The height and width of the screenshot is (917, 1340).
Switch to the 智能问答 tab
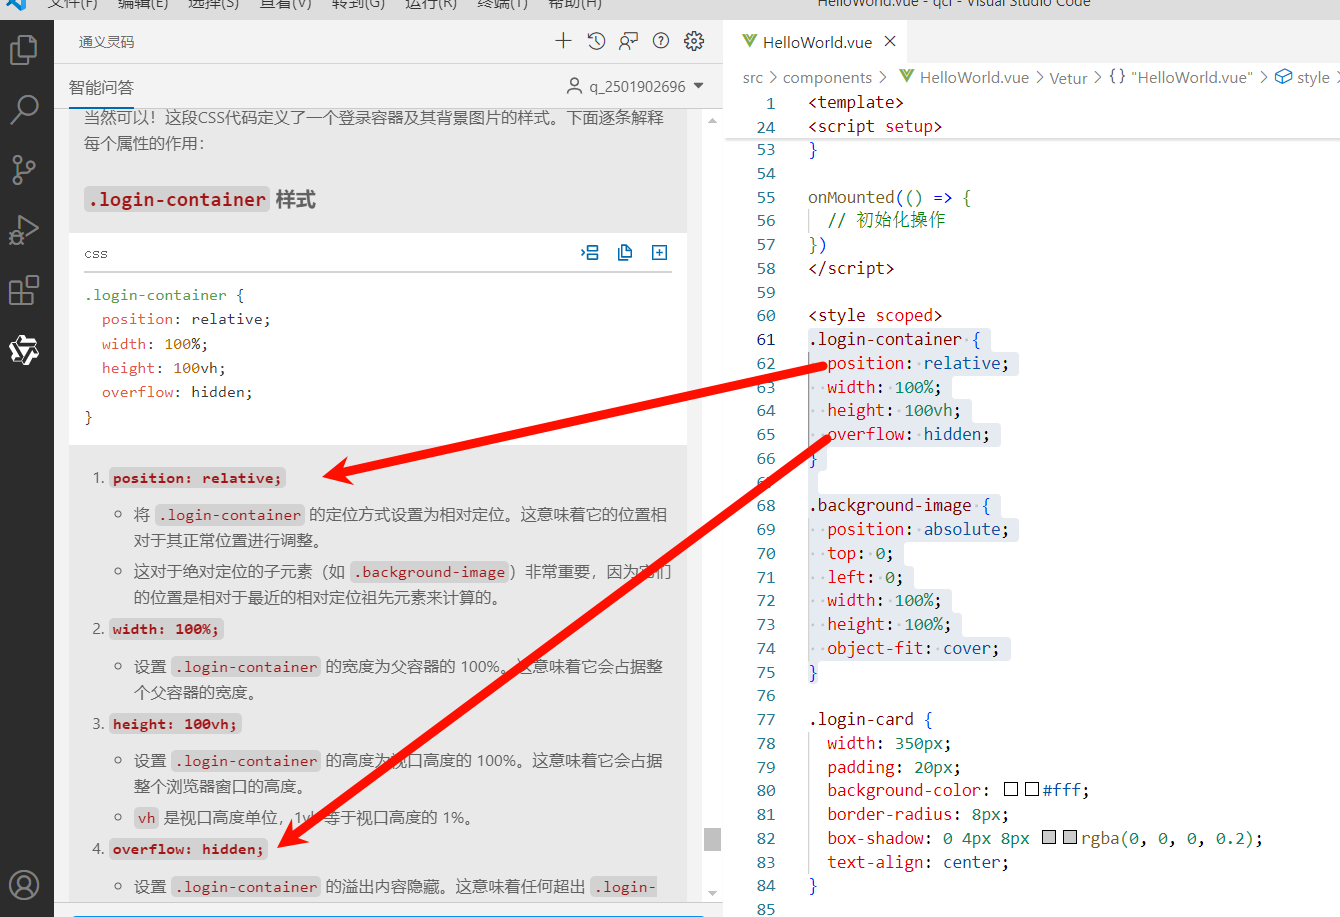click(101, 87)
